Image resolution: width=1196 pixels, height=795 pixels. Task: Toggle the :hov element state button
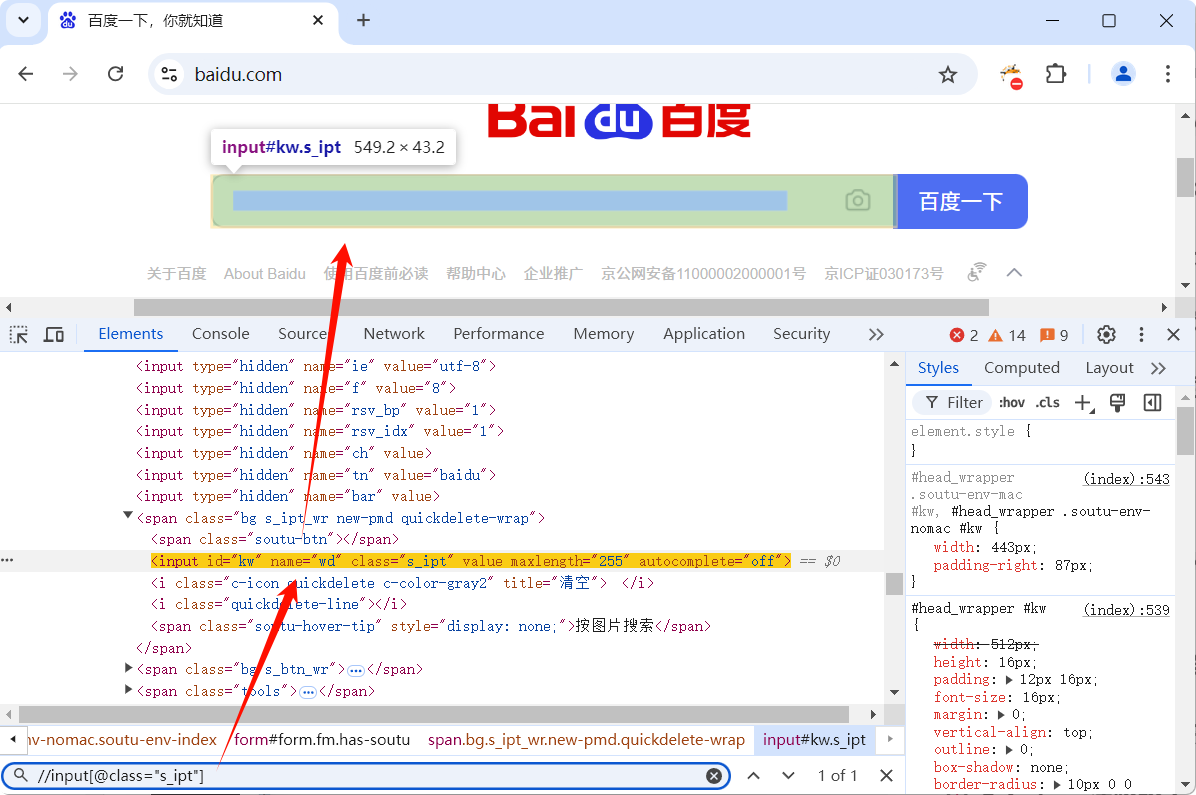pos(1011,403)
